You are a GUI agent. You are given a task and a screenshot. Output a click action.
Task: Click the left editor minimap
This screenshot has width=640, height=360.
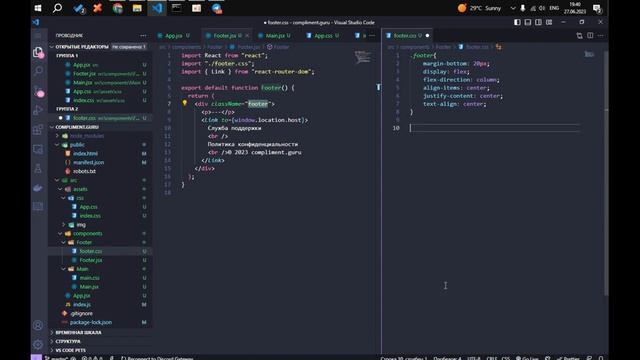point(363,57)
